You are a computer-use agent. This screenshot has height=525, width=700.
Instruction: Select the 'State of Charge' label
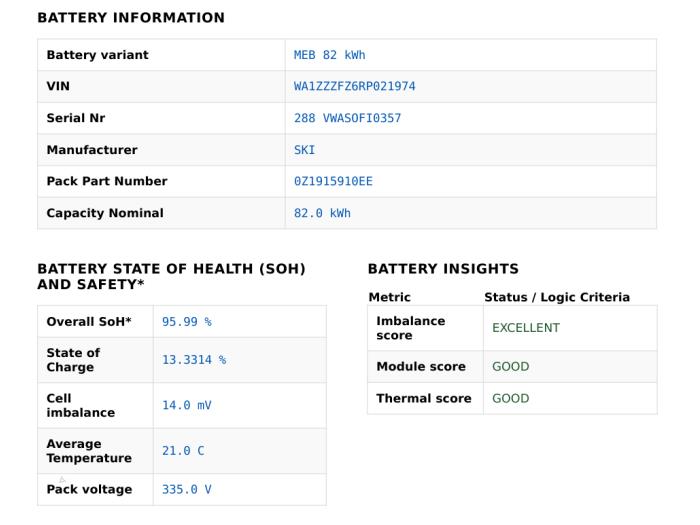tap(73, 359)
